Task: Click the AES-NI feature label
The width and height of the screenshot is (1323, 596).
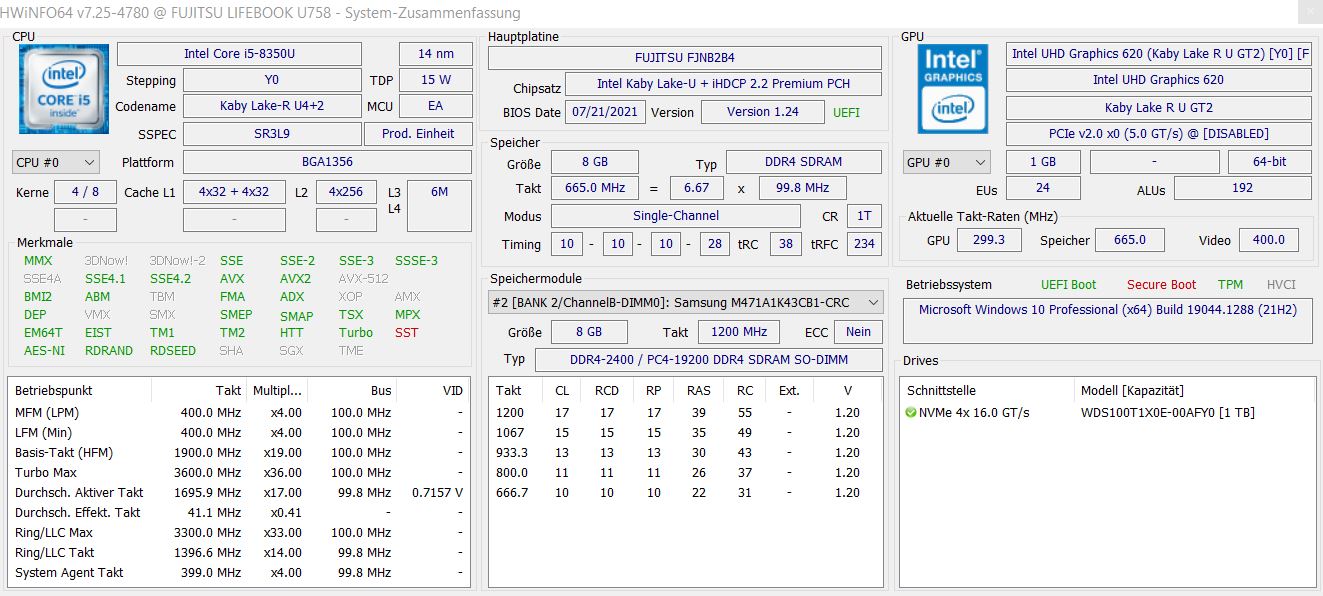Action: click(44, 351)
